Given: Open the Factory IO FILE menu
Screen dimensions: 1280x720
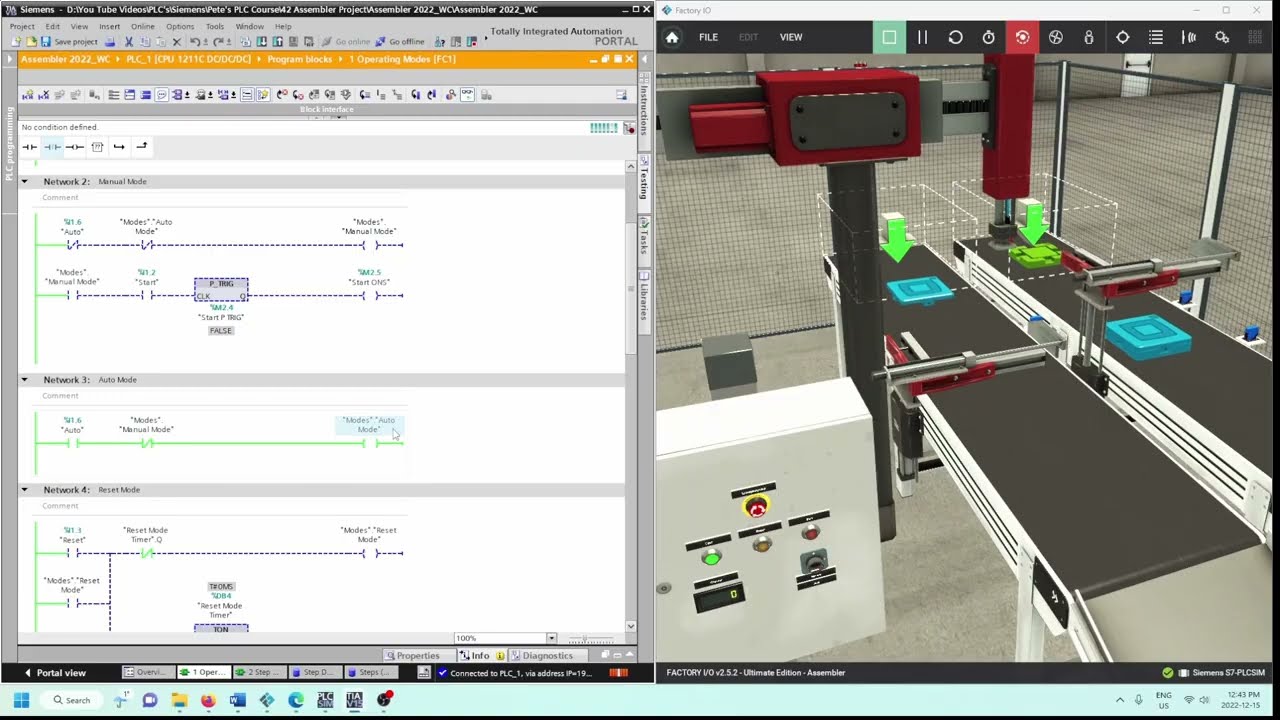Looking at the screenshot, I should point(708,37).
